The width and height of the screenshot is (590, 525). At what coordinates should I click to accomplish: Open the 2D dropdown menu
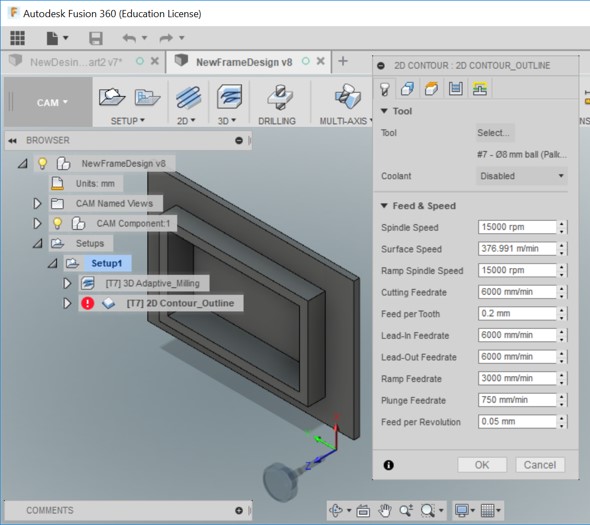pyautogui.click(x=186, y=121)
